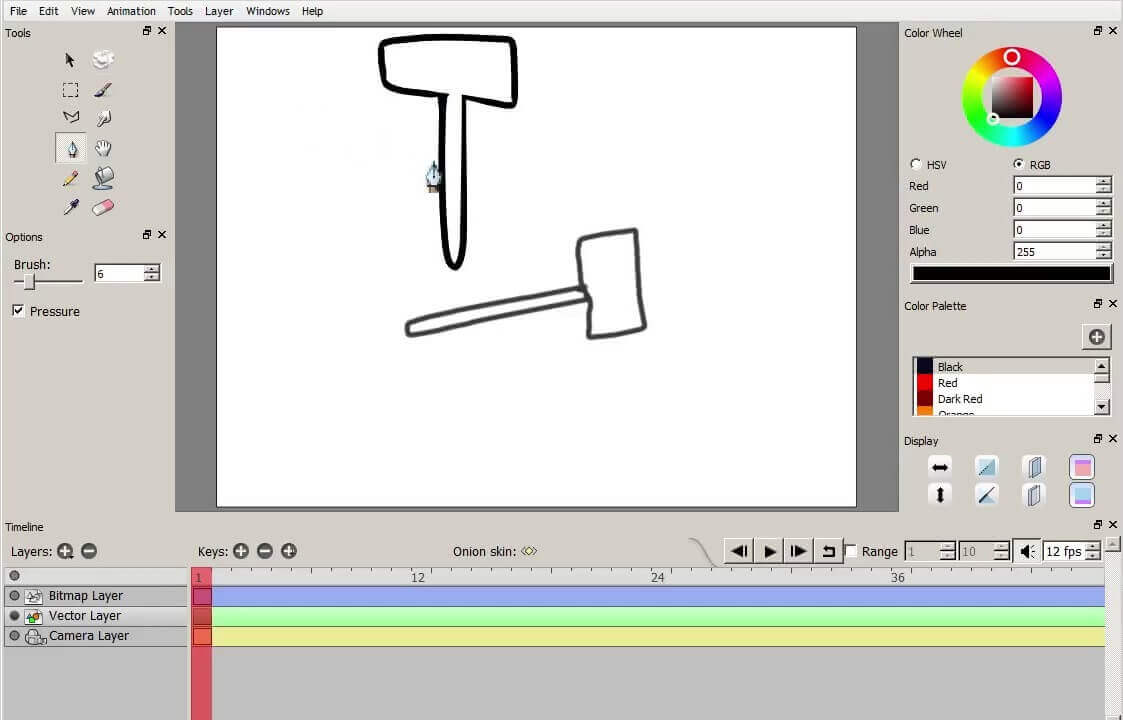Add a color to the Color Palette
The width and height of the screenshot is (1123, 720).
tap(1096, 337)
